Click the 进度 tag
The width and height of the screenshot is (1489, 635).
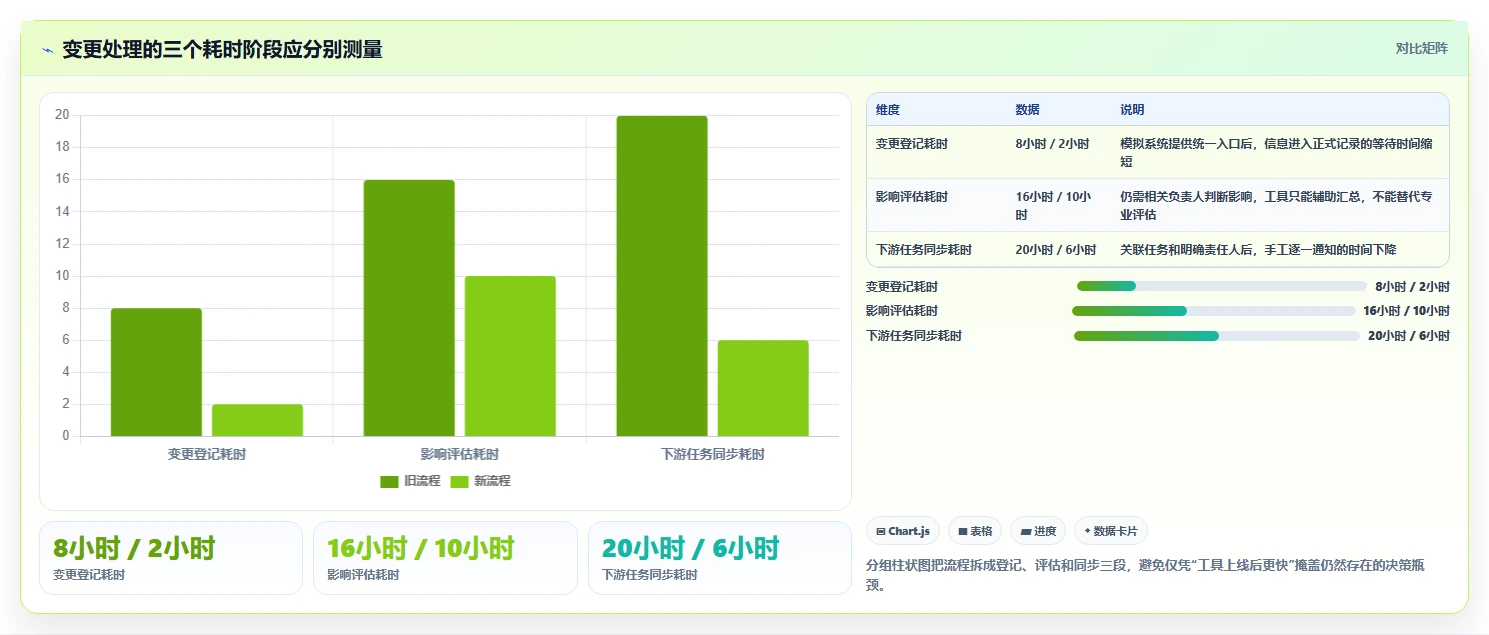pos(1038,531)
